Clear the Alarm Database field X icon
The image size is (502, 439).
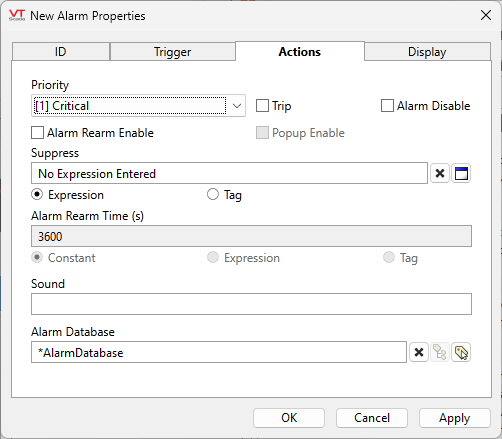pyautogui.click(x=419, y=352)
